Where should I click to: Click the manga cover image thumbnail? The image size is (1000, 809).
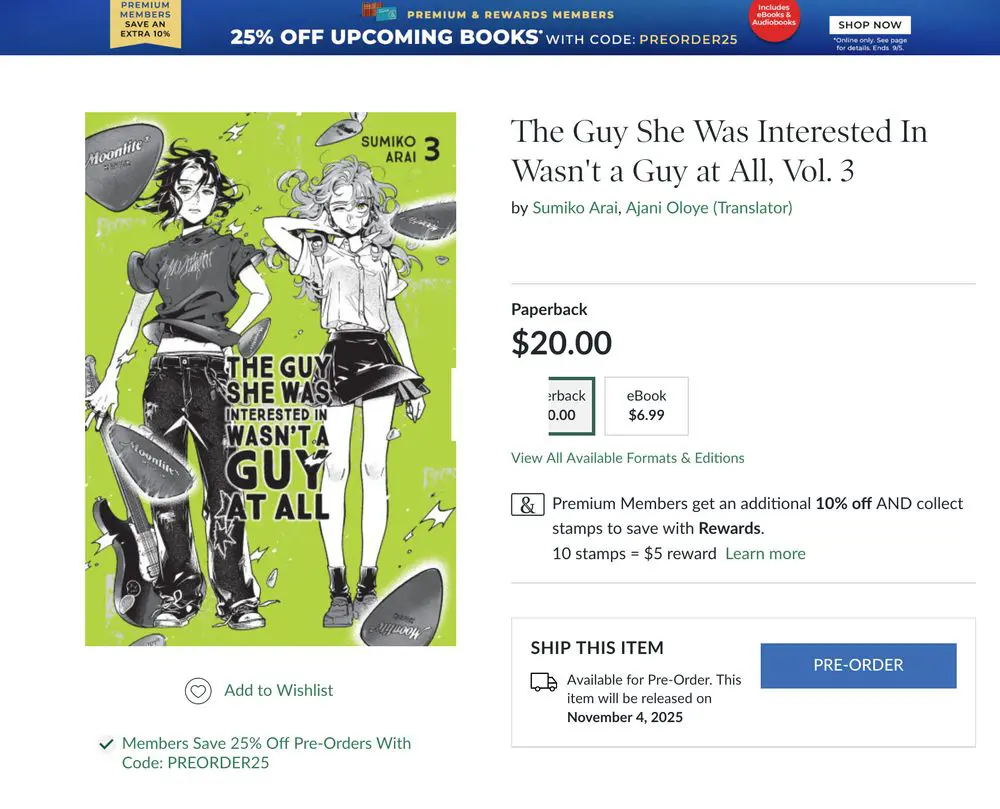coord(270,379)
